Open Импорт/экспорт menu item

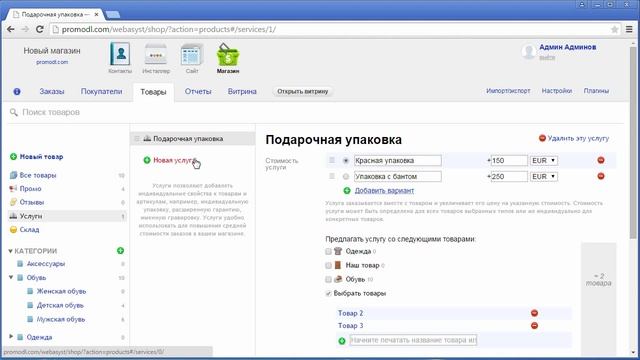(508, 91)
